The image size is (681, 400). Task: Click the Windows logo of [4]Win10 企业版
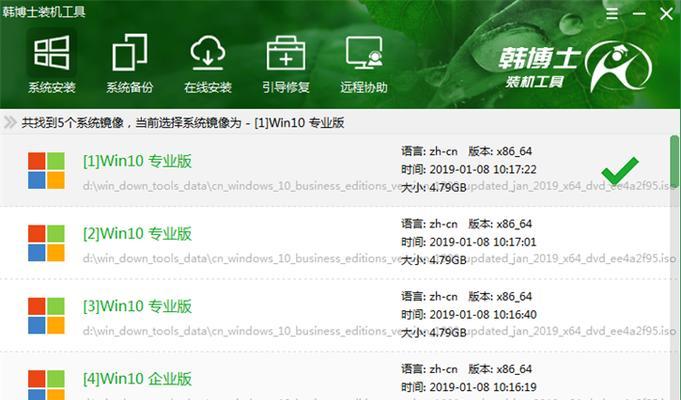(x=46, y=385)
